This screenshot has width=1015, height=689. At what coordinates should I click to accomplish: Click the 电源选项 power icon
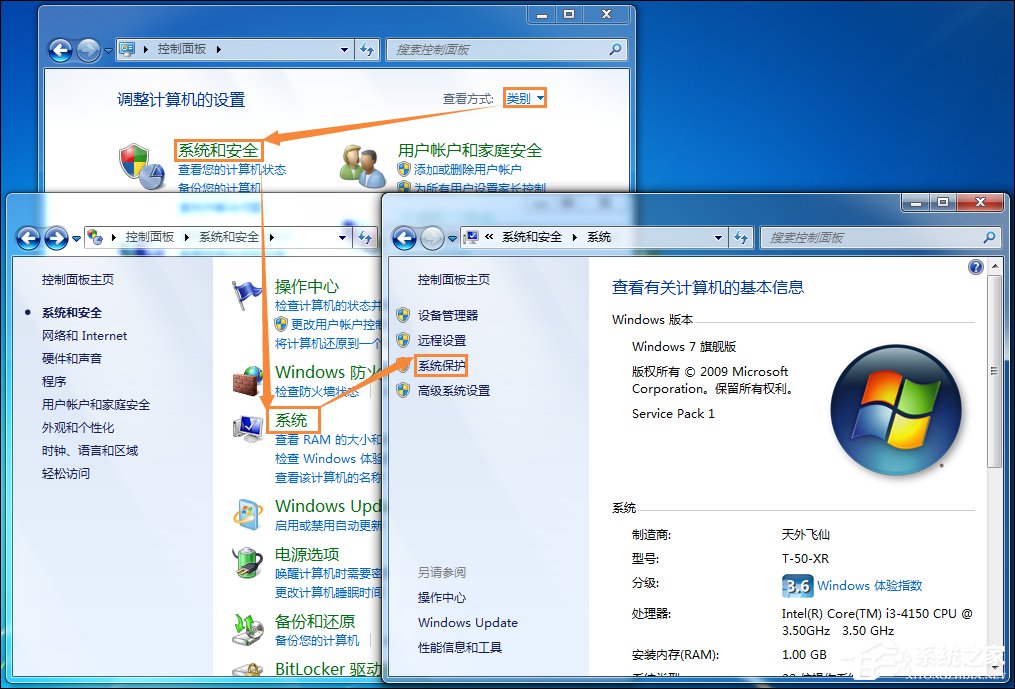coord(247,563)
